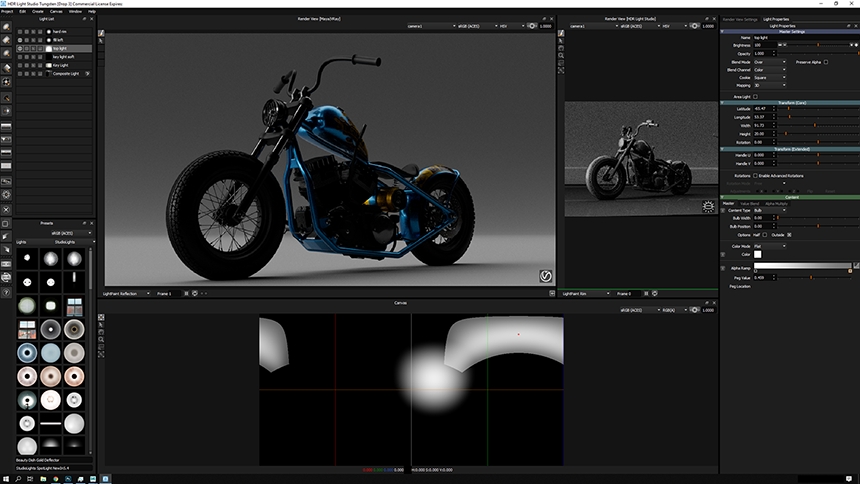Viewport: 860px width, 484px height.
Task: Toggle visibility of hard rim light
Action: (x=20, y=32)
